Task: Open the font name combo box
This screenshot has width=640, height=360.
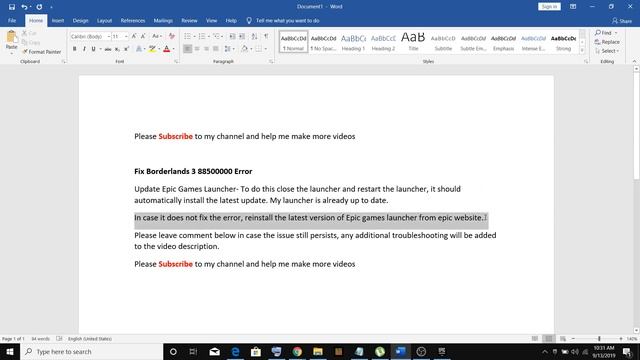Action: coord(90,36)
